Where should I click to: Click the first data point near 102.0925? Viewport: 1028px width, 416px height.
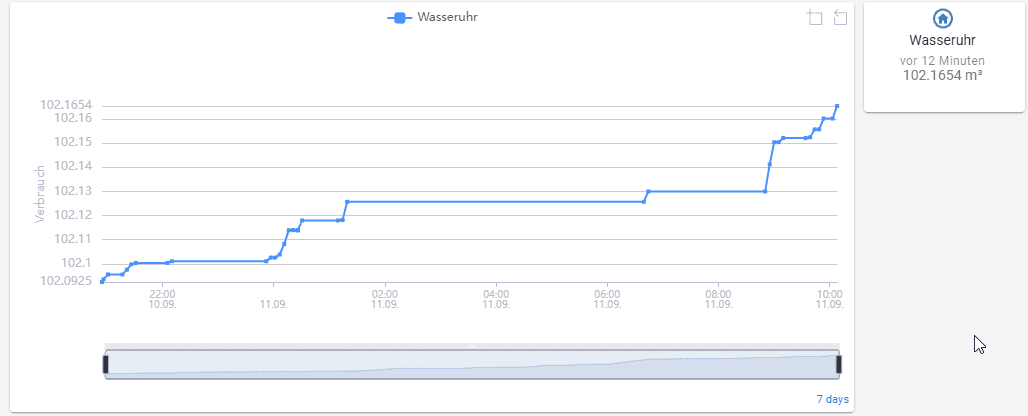[102, 282]
